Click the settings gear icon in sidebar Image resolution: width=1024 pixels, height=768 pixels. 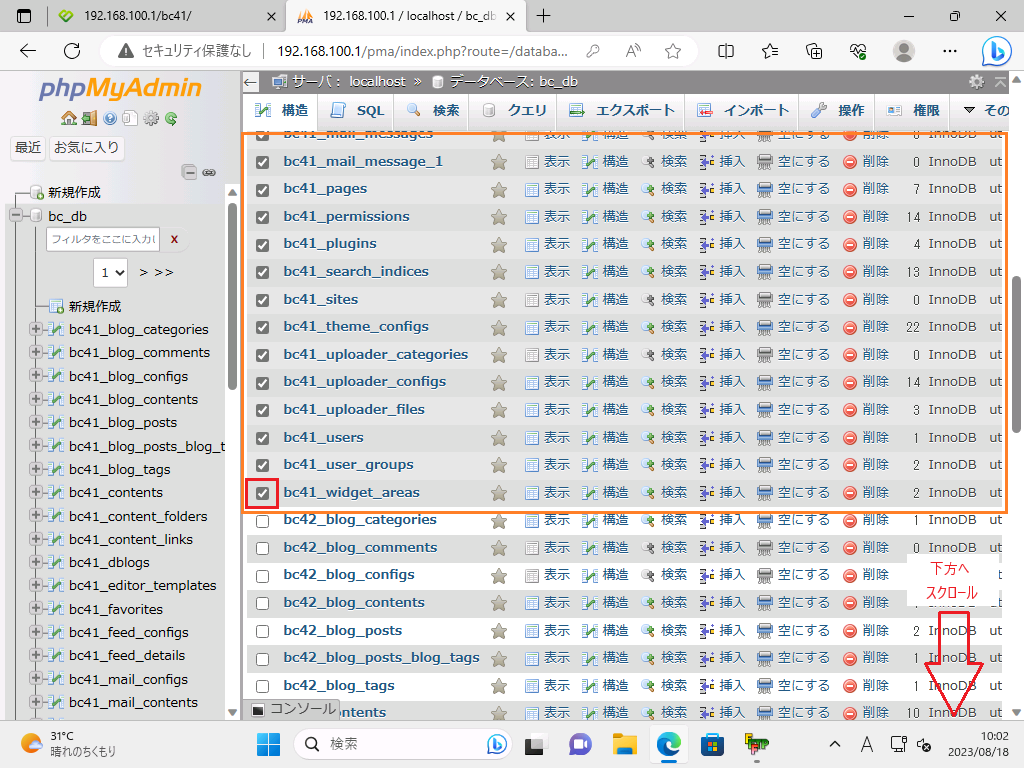tap(151, 118)
